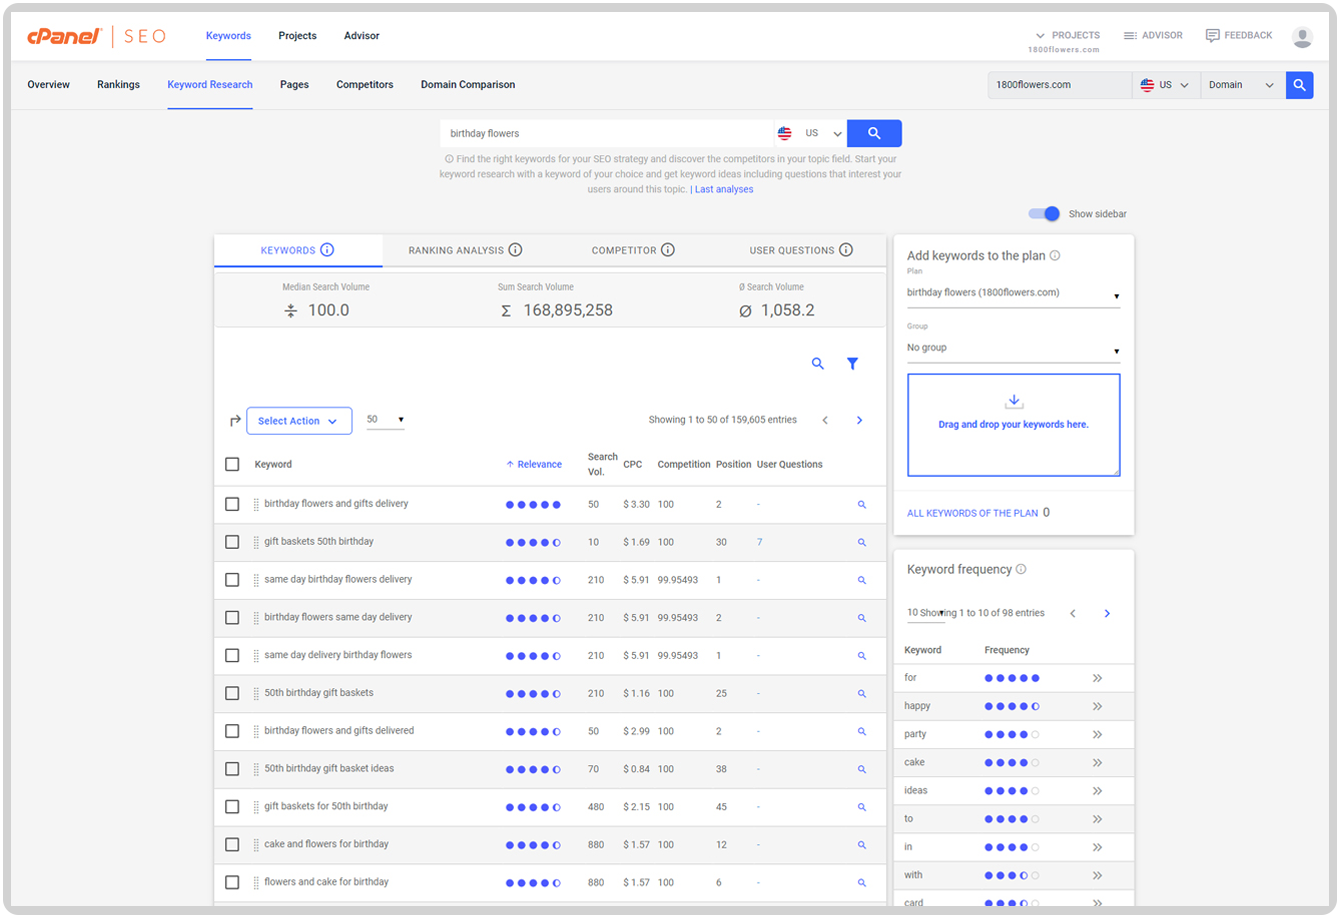Screen dimensions: 1340x920
Task: Check 'birthday flowers same day delivery' row
Action: [232, 618]
